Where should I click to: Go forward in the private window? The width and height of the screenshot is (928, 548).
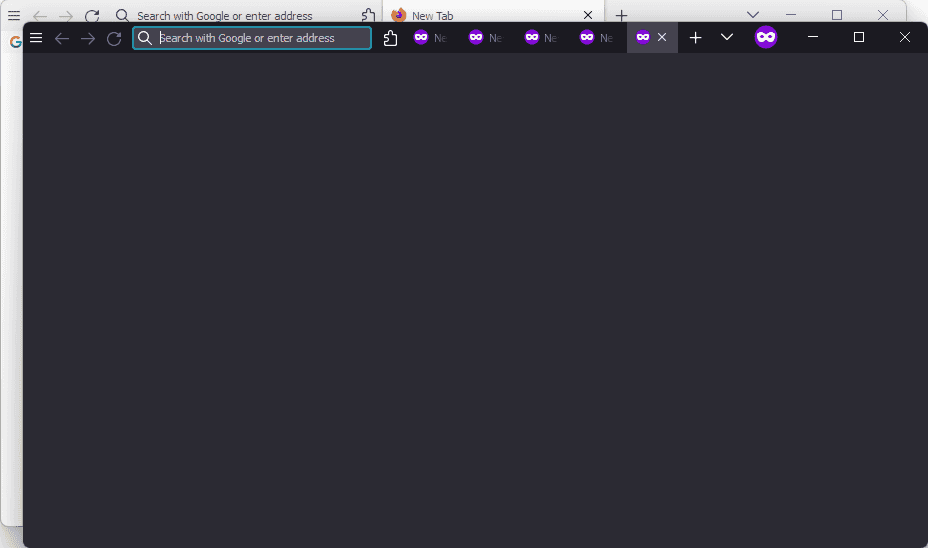(88, 38)
